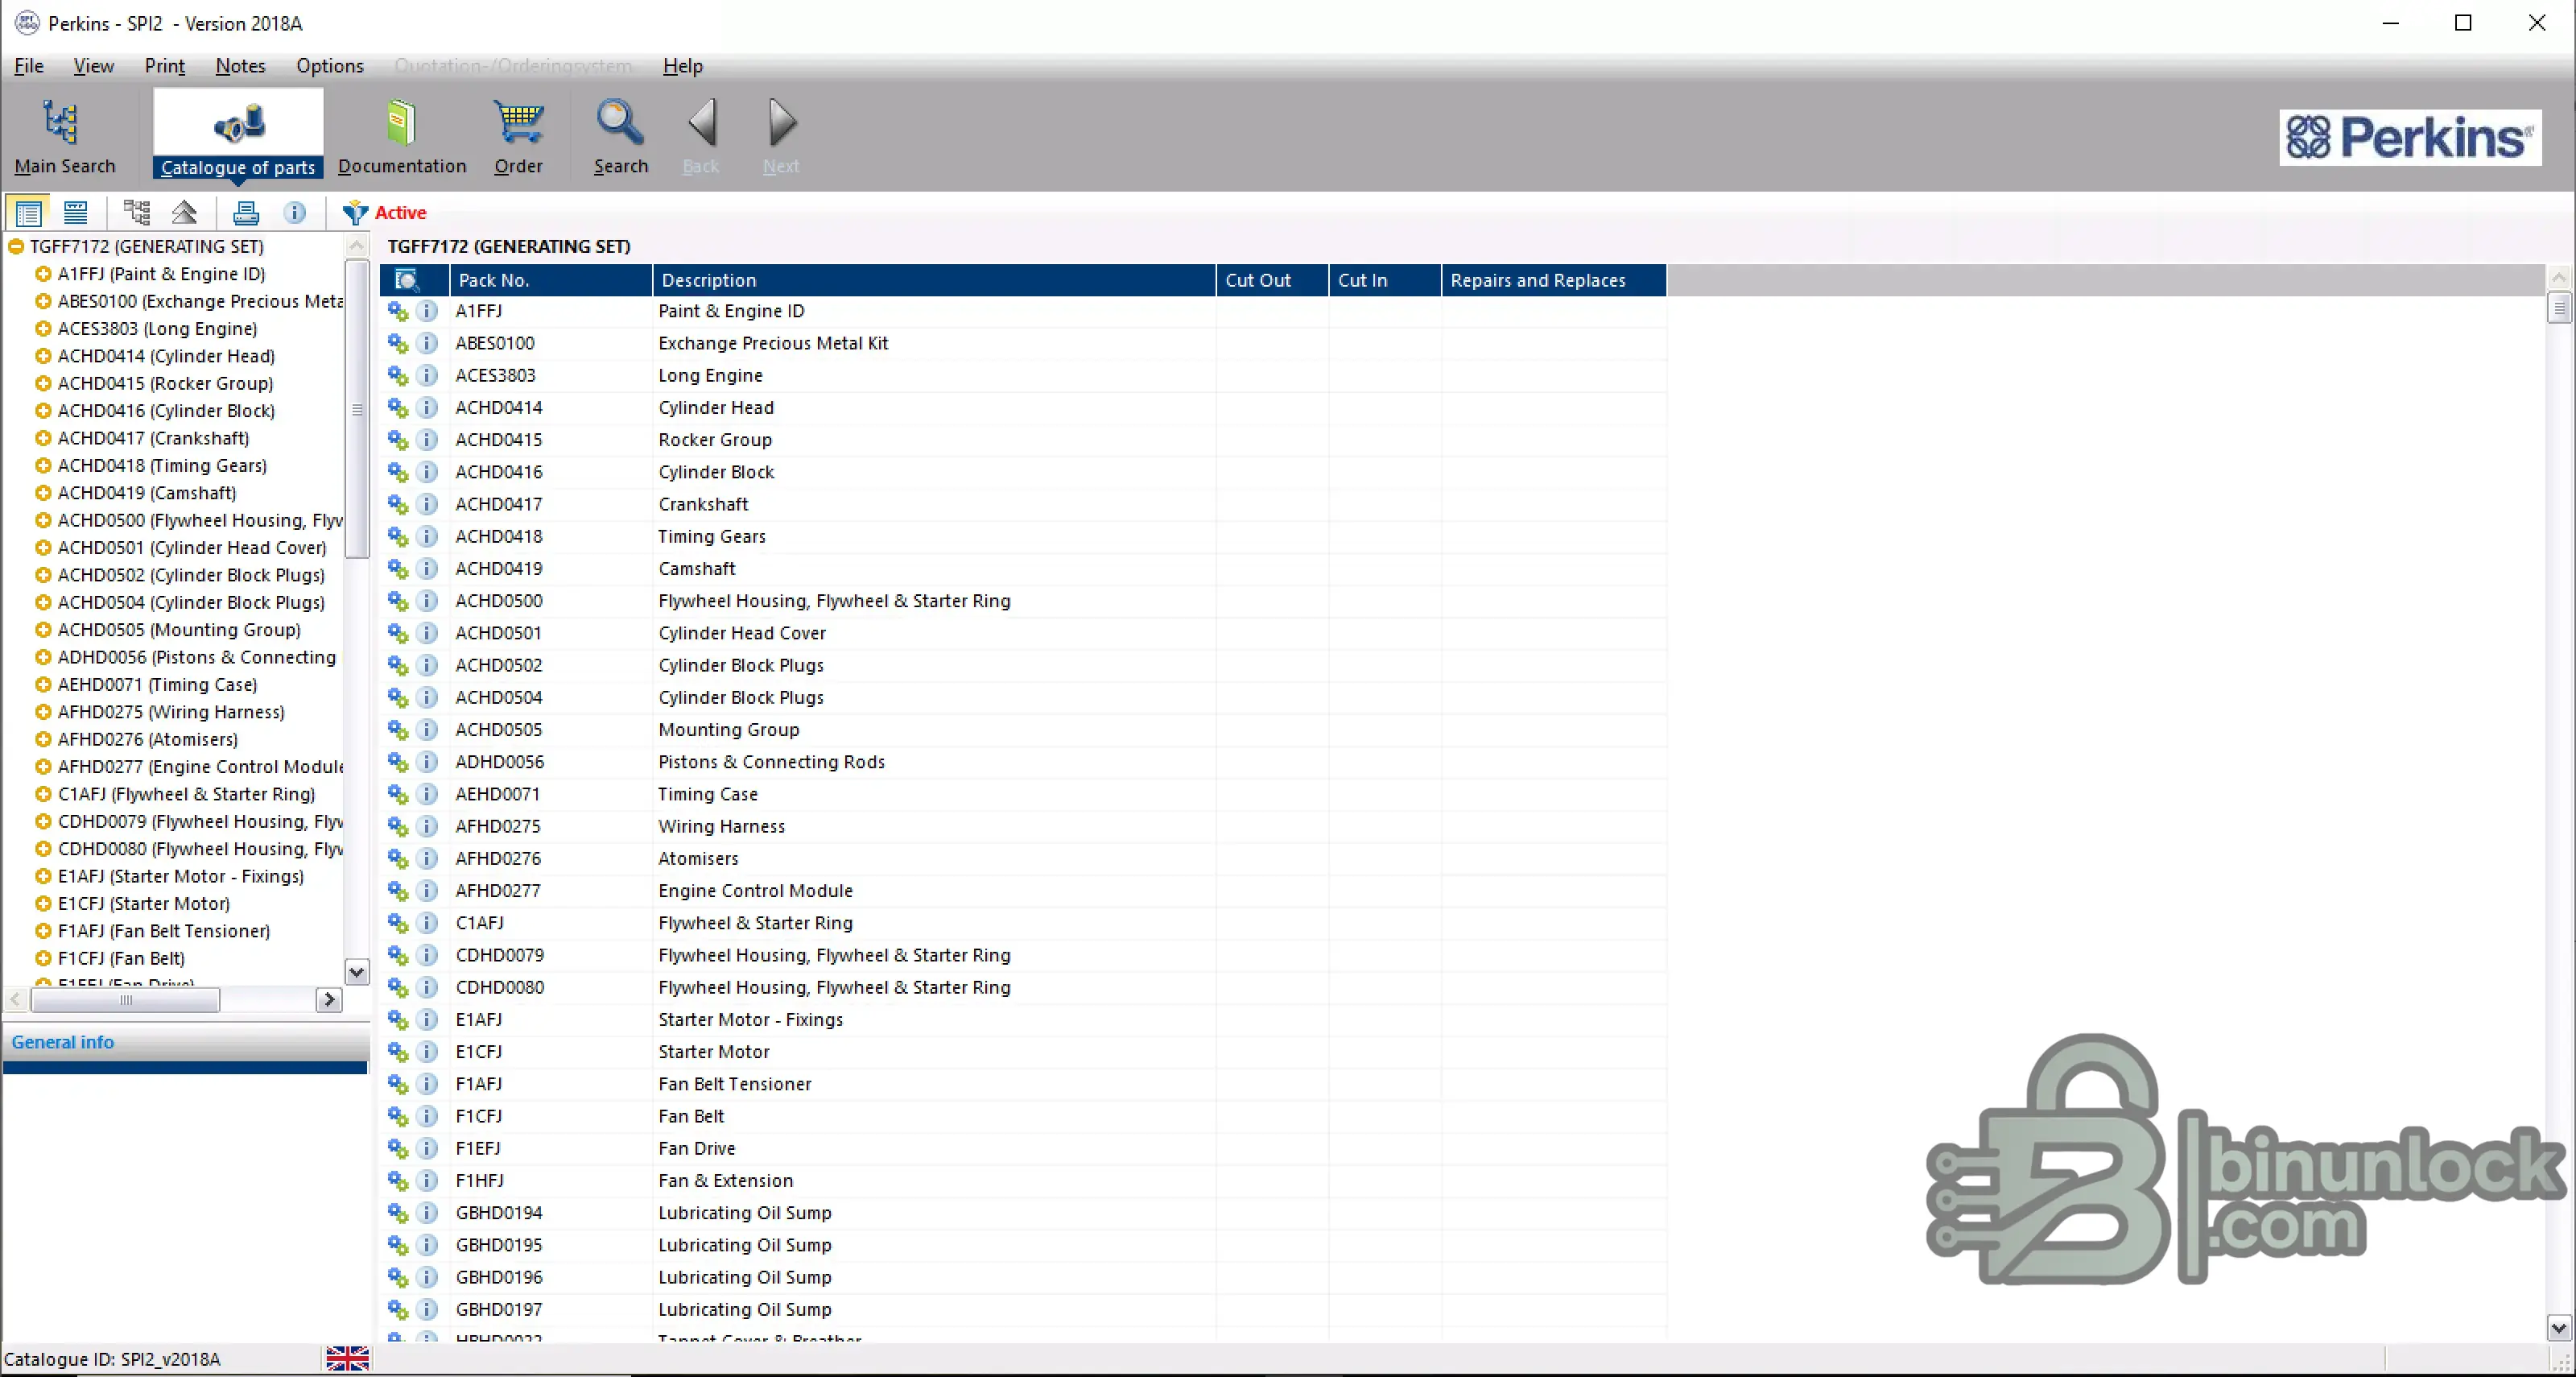Select the AFHD0275 (Wiring Harness) tree item
Viewport: 2576px width, 1377px height.
coord(171,712)
